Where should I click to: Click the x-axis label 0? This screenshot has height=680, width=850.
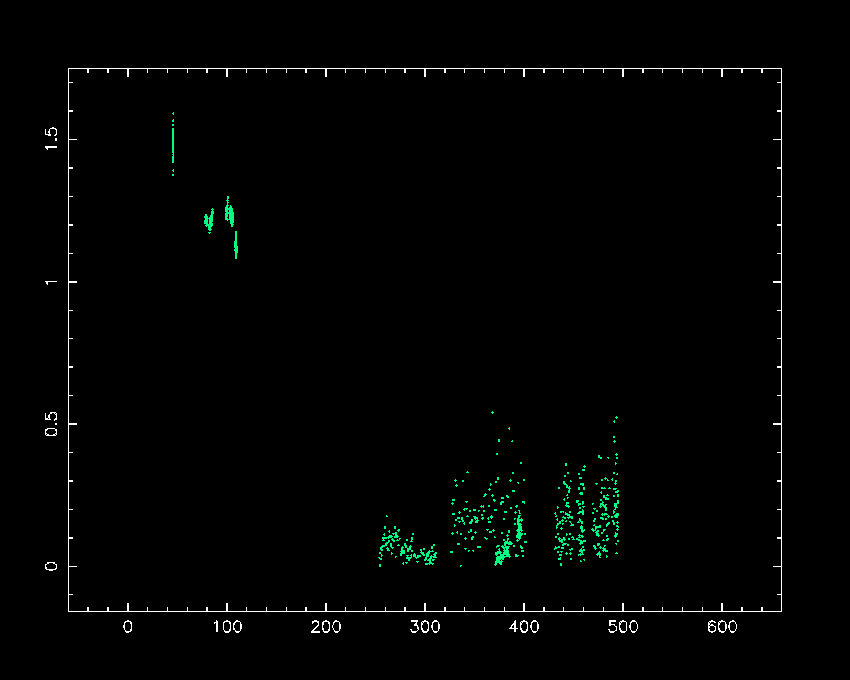pyautogui.click(x=128, y=627)
